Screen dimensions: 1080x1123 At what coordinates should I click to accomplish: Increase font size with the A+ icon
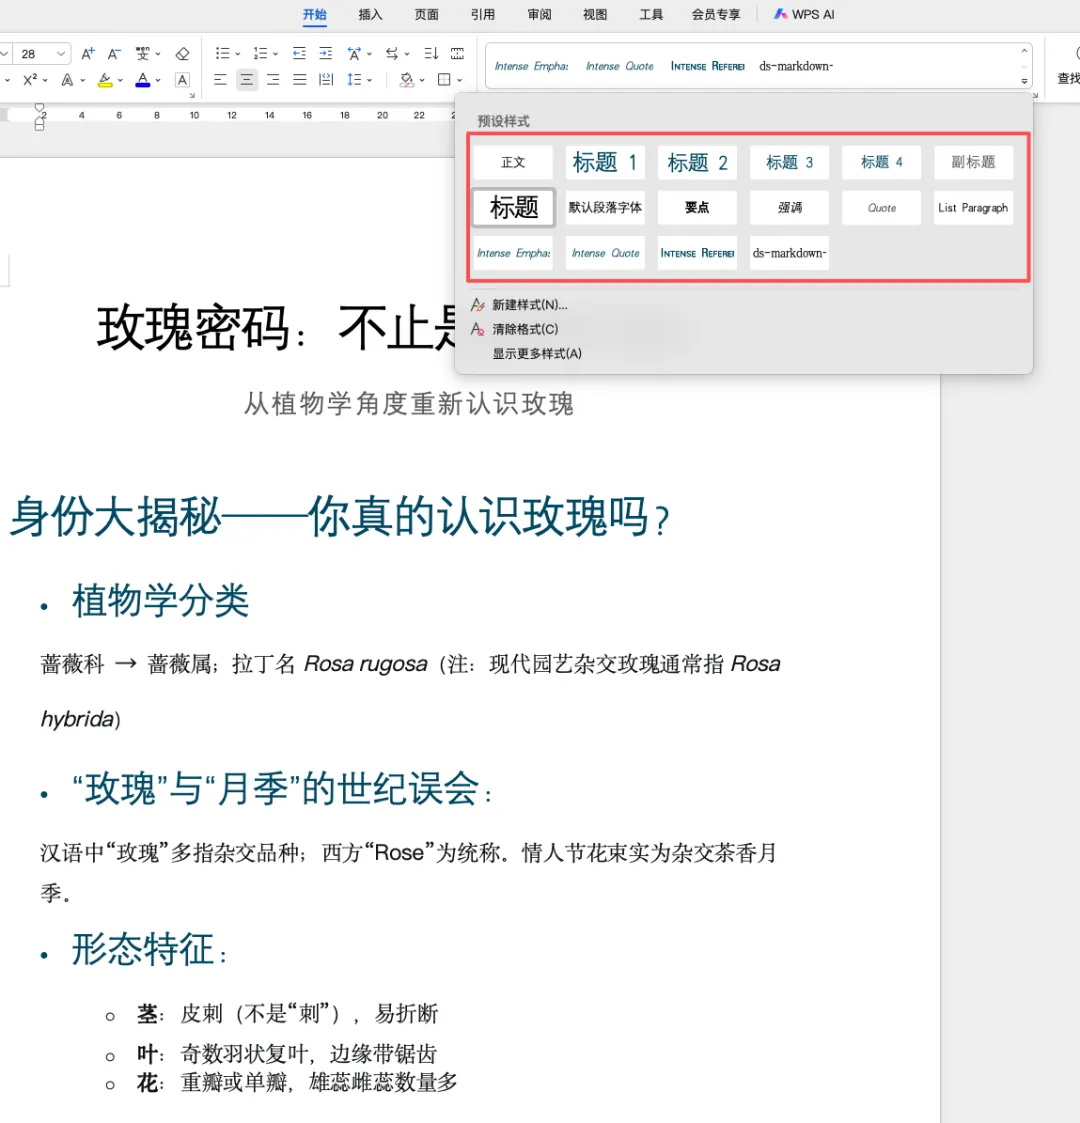[x=87, y=54]
